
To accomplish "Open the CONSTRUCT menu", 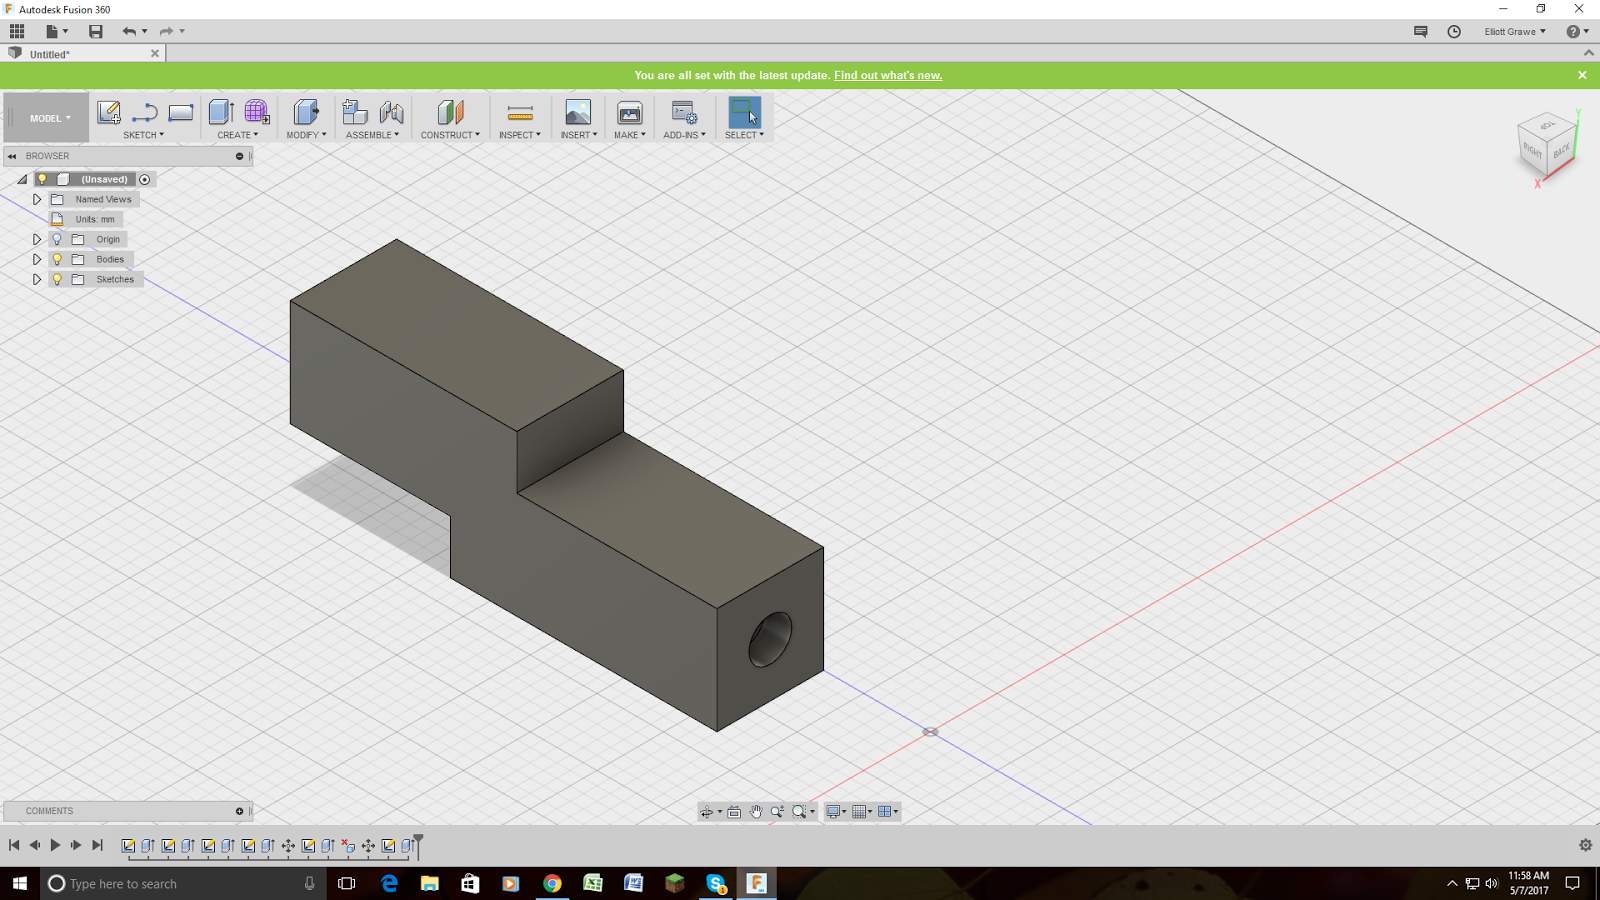I will 450,135.
